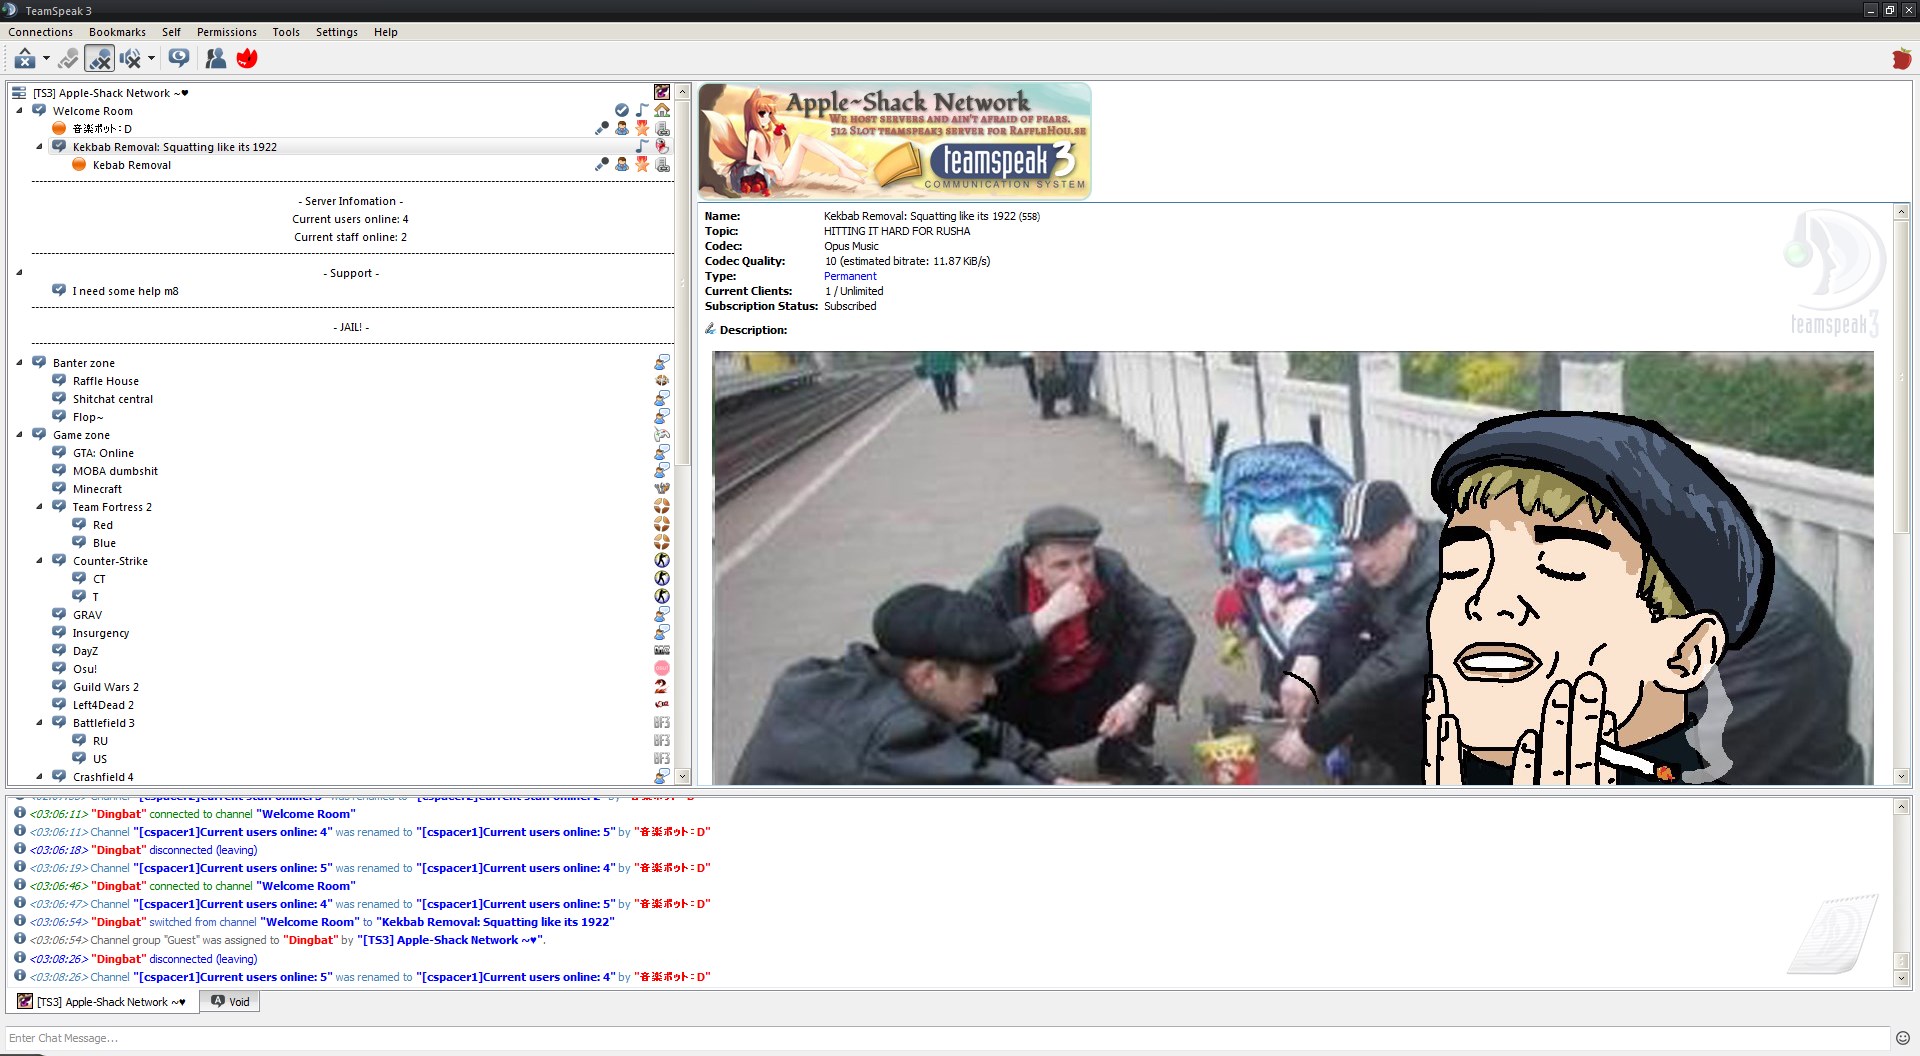The width and height of the screenshot is (1920, 1056).
Task: Click the Enter Chat Message input field
Action: (x=948, y=1038)
